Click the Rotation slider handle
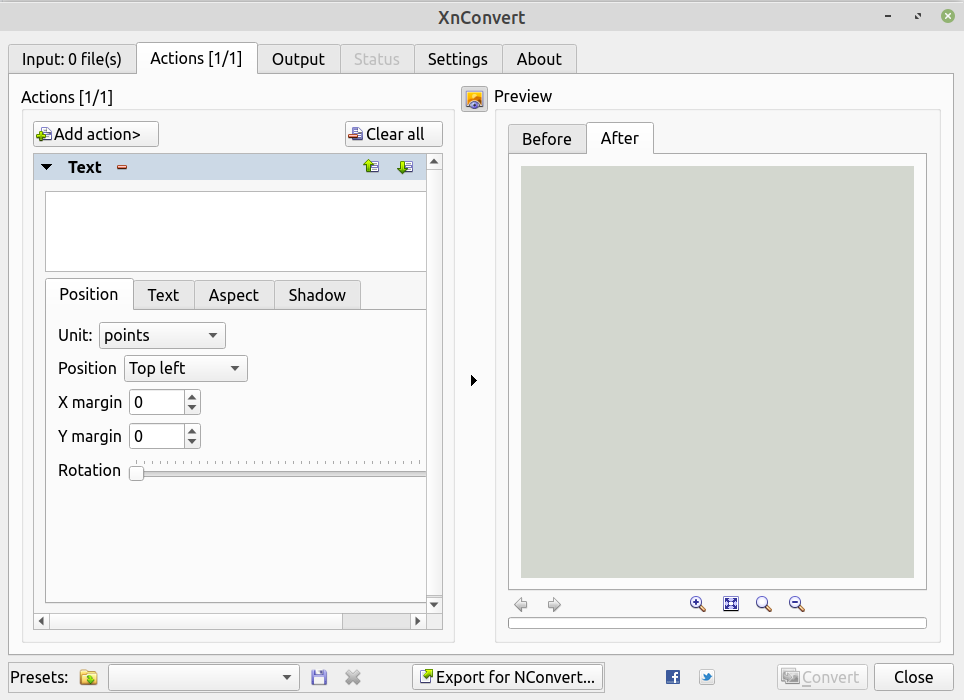Screen dimensions: 964x700 click(x=136, y=473)
